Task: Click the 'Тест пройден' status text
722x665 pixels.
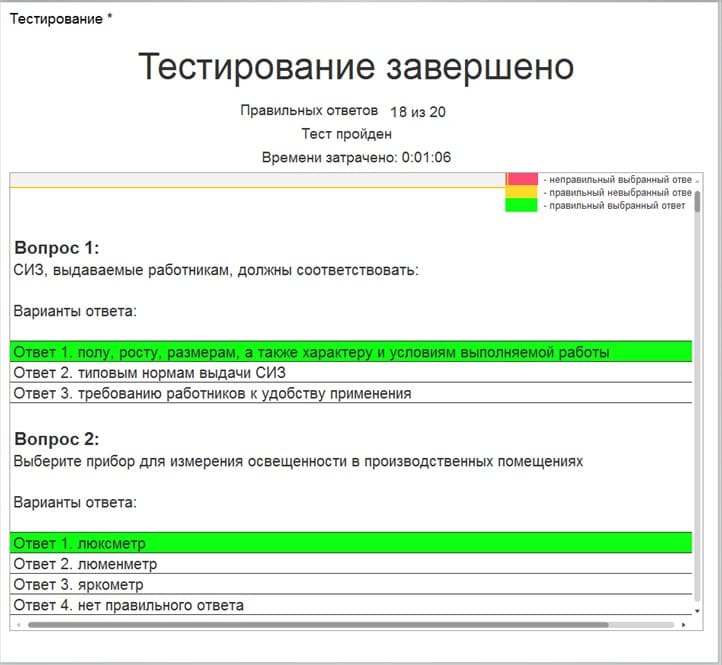Action: pos(347,134)
